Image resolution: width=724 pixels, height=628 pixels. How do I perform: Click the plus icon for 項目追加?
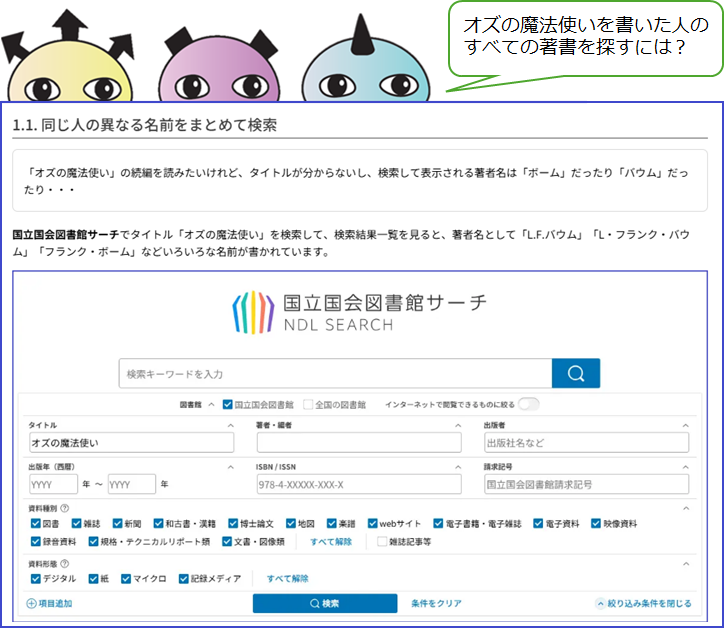(x=31, y=604)
